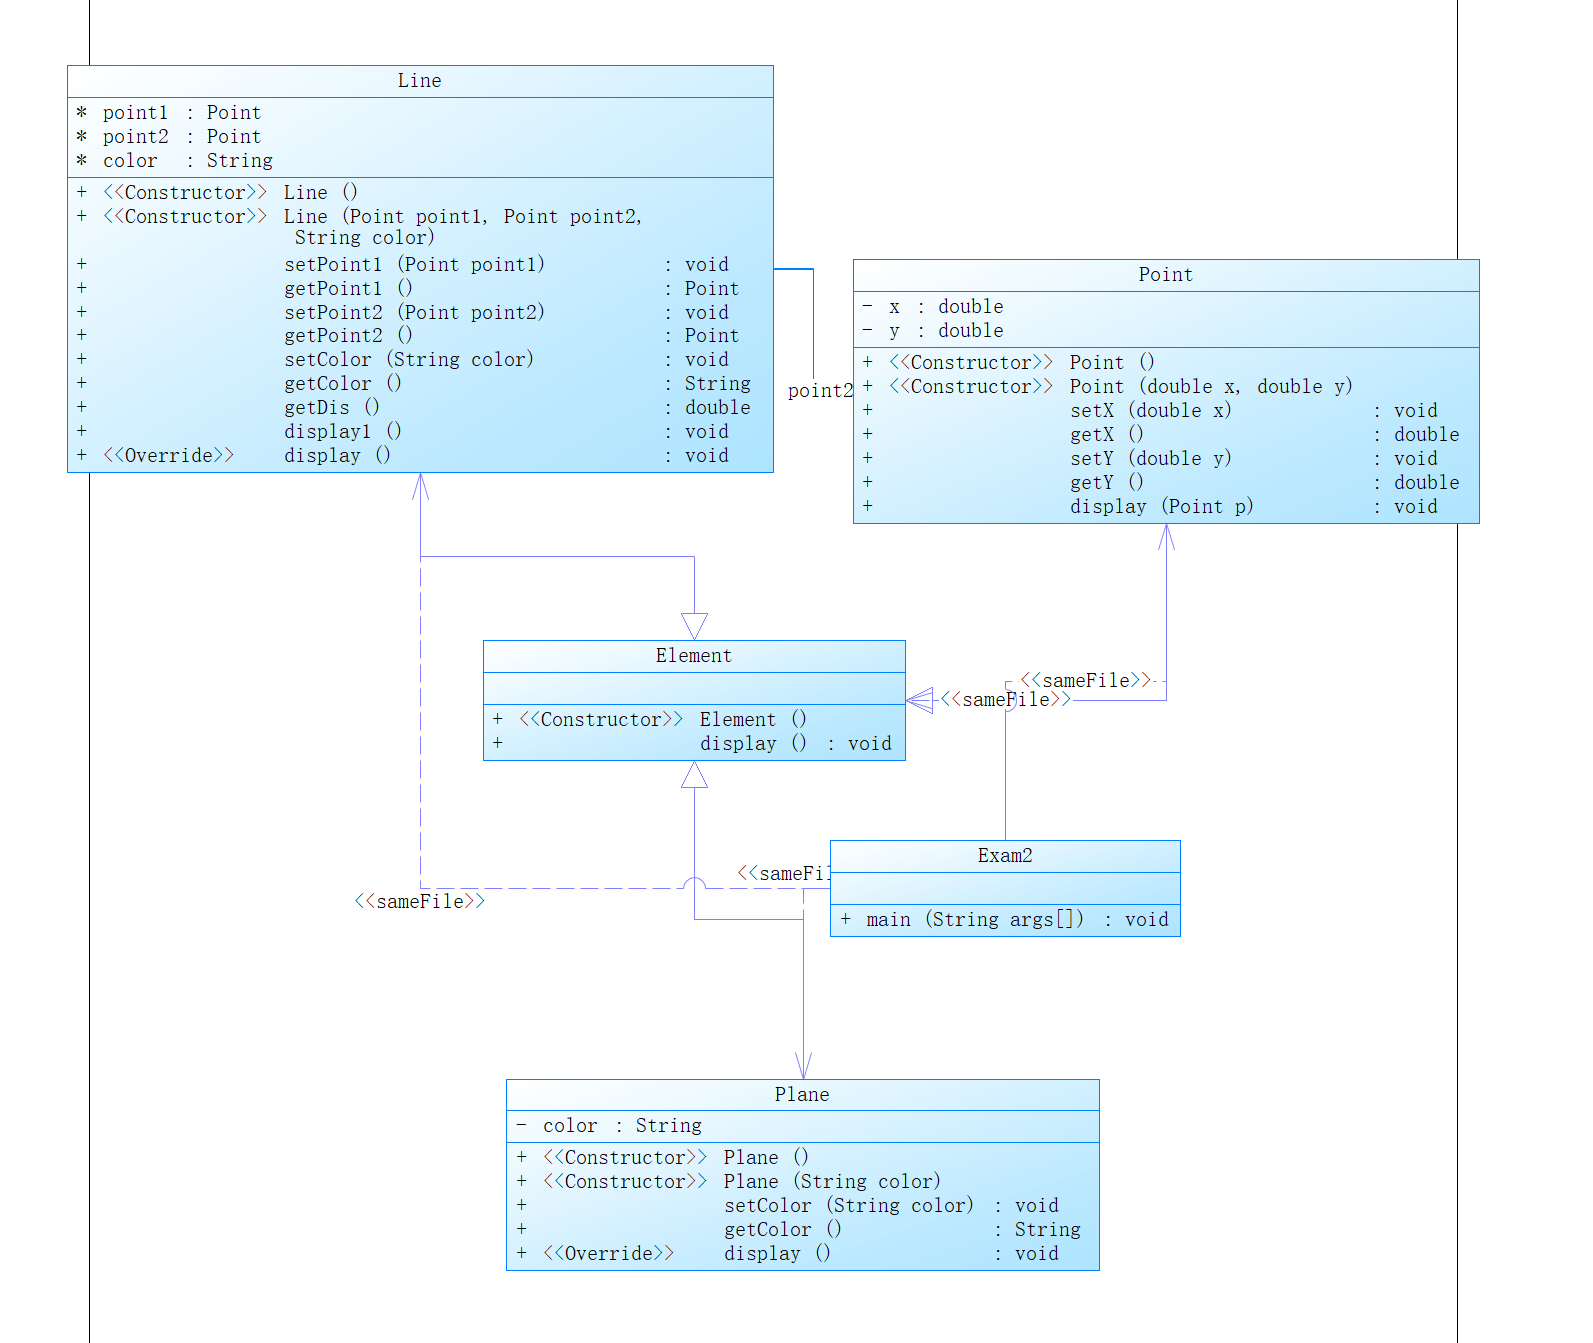
Task: Select the color : String attribute in Line
Action: click(x=187, y=161)
